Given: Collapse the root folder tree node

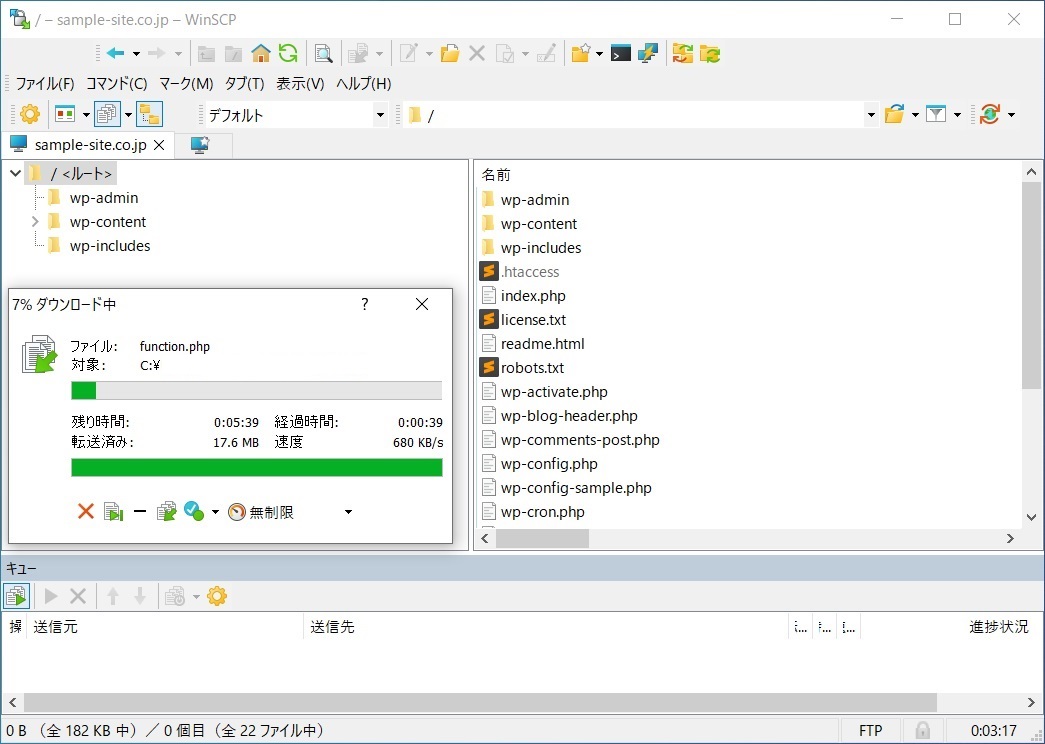Looking at the screenshot, I should coord(15,174).
